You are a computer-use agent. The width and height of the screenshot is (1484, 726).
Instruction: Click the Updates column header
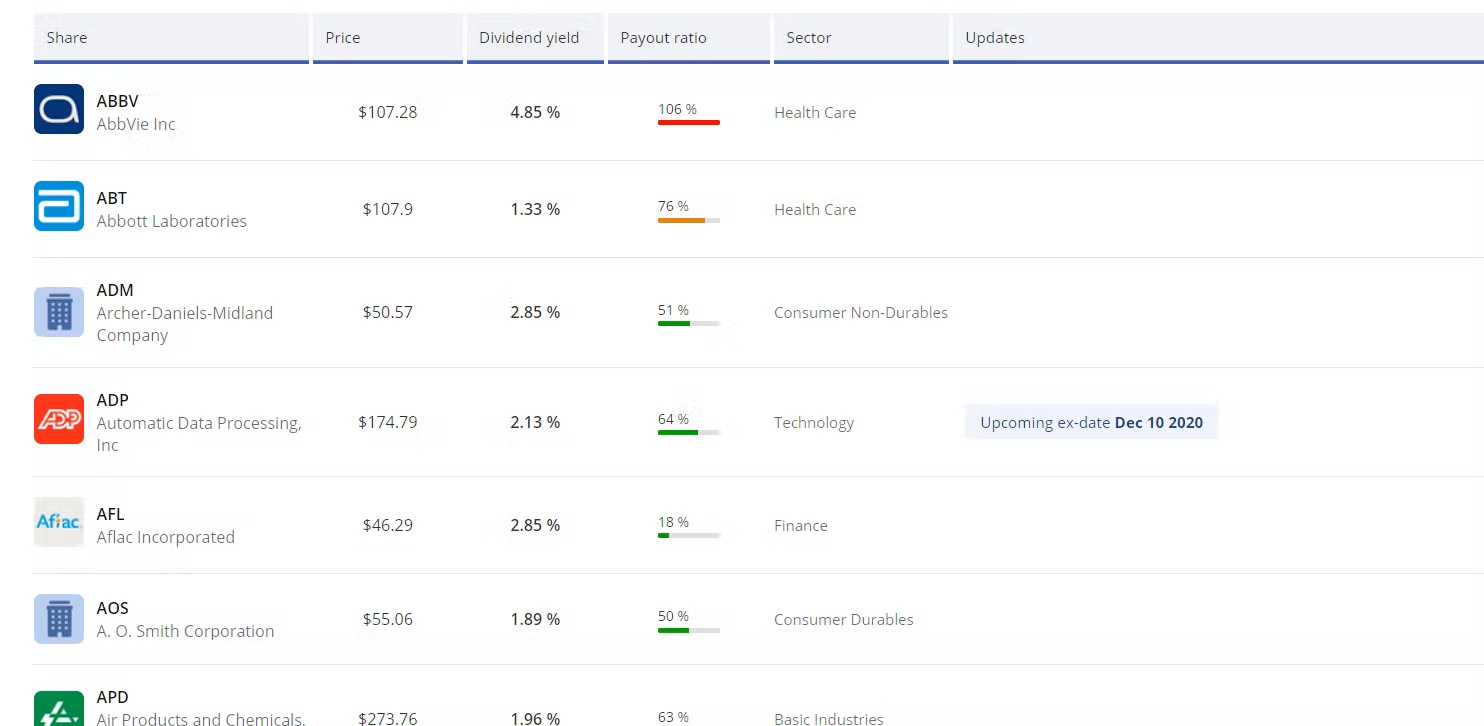1218,38
